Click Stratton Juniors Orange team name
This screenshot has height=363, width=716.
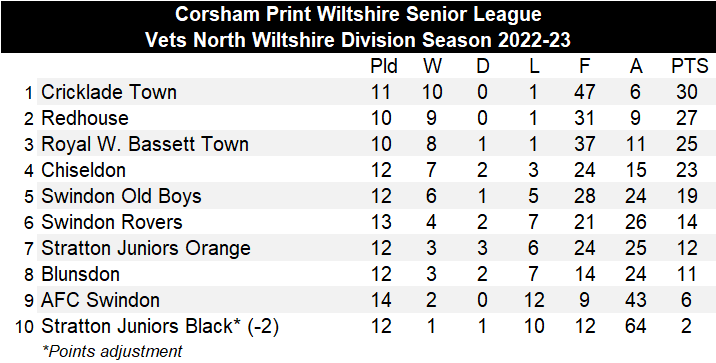tap(146, 249)
